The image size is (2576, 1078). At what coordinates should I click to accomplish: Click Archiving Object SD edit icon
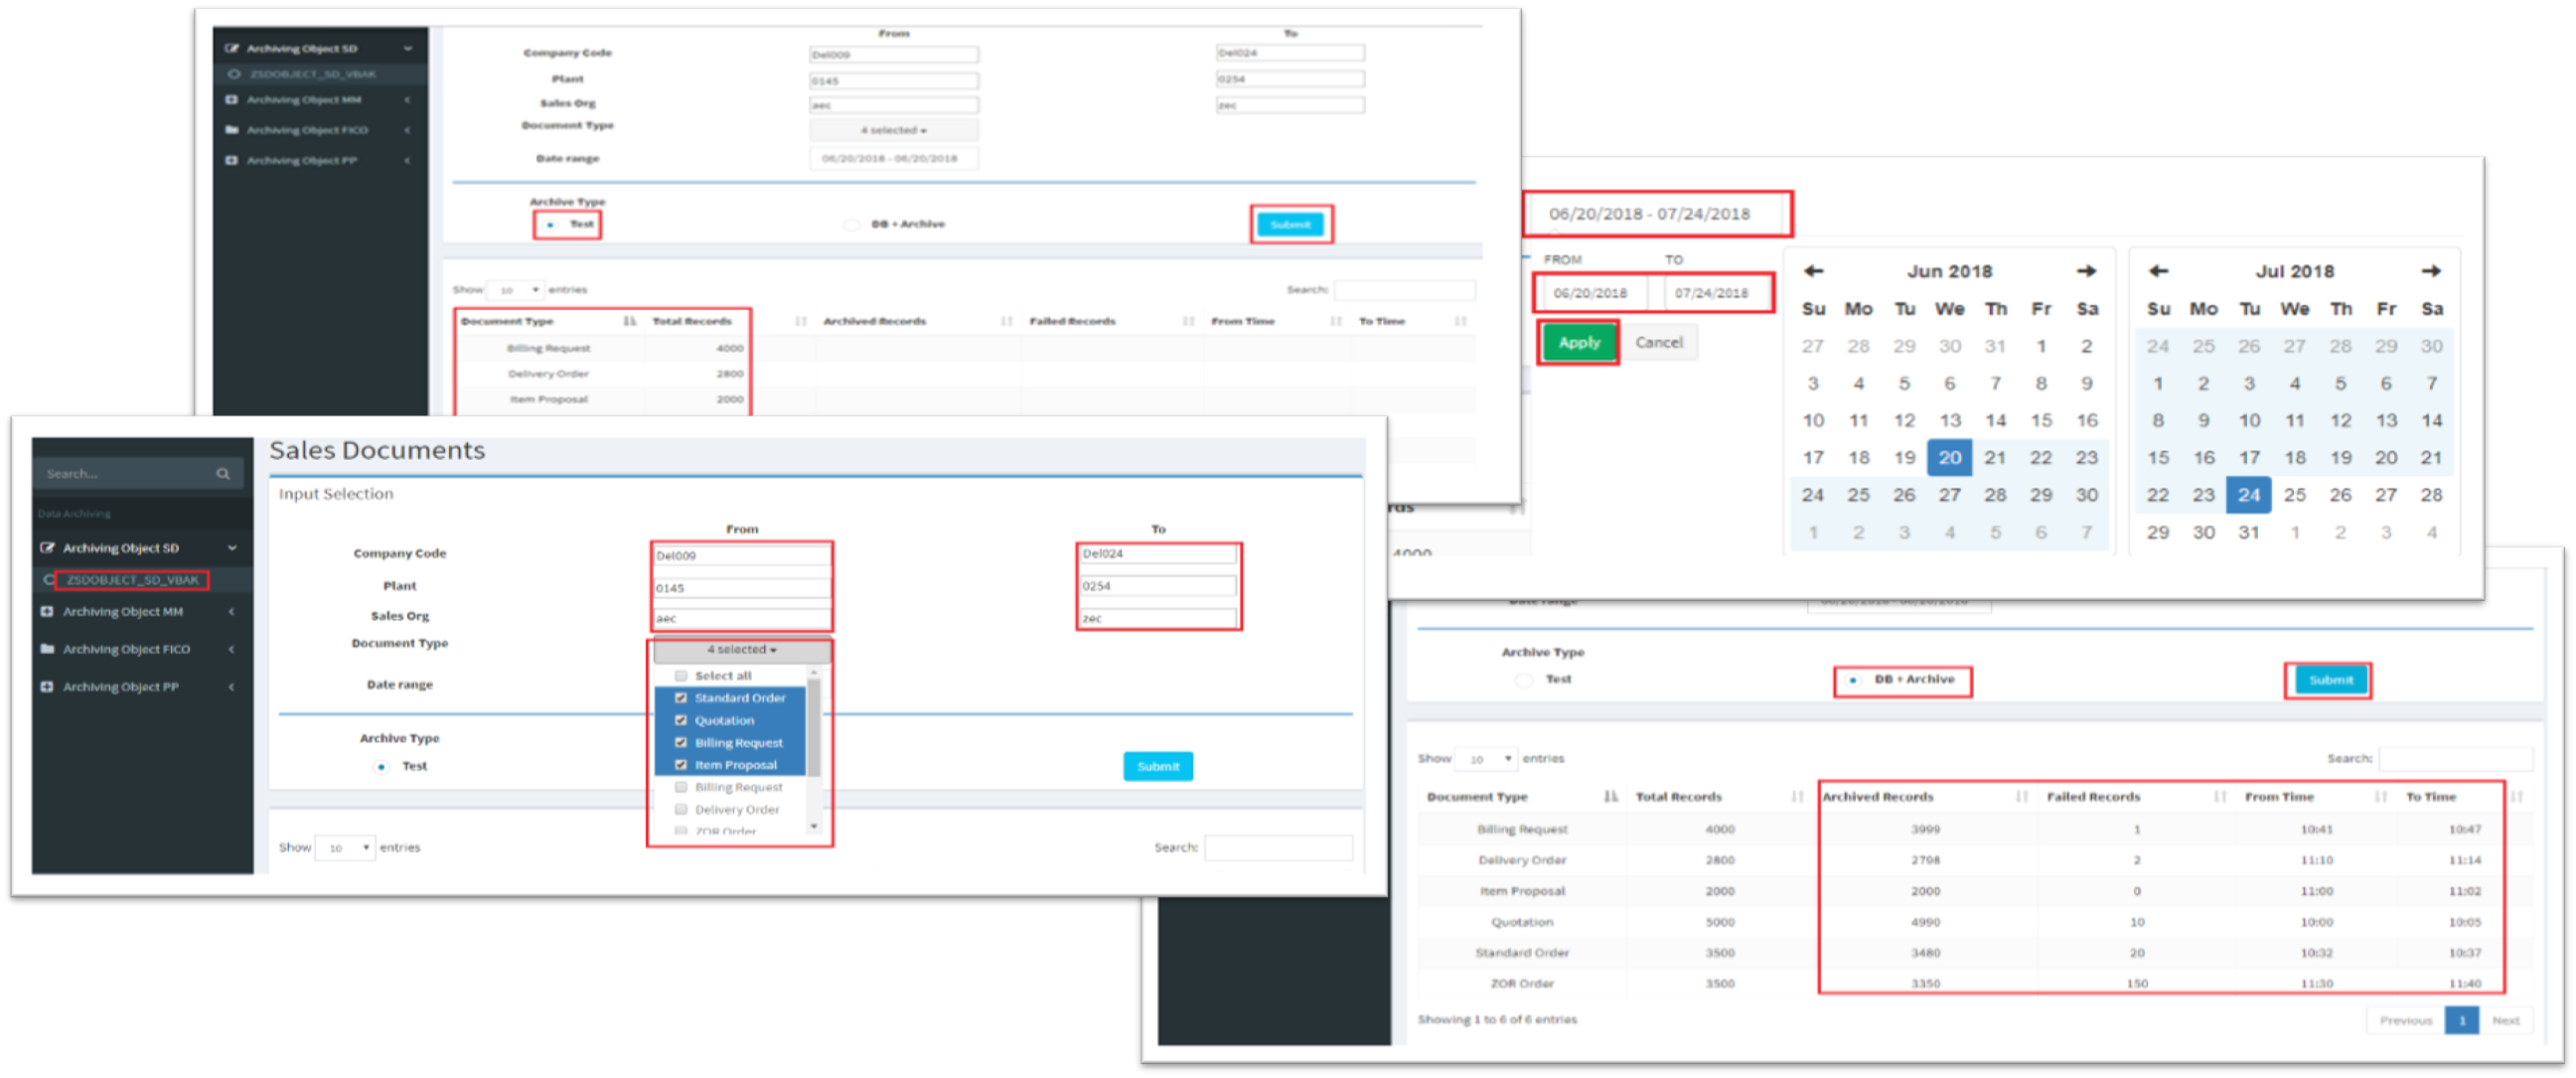[x=47, y=548]
